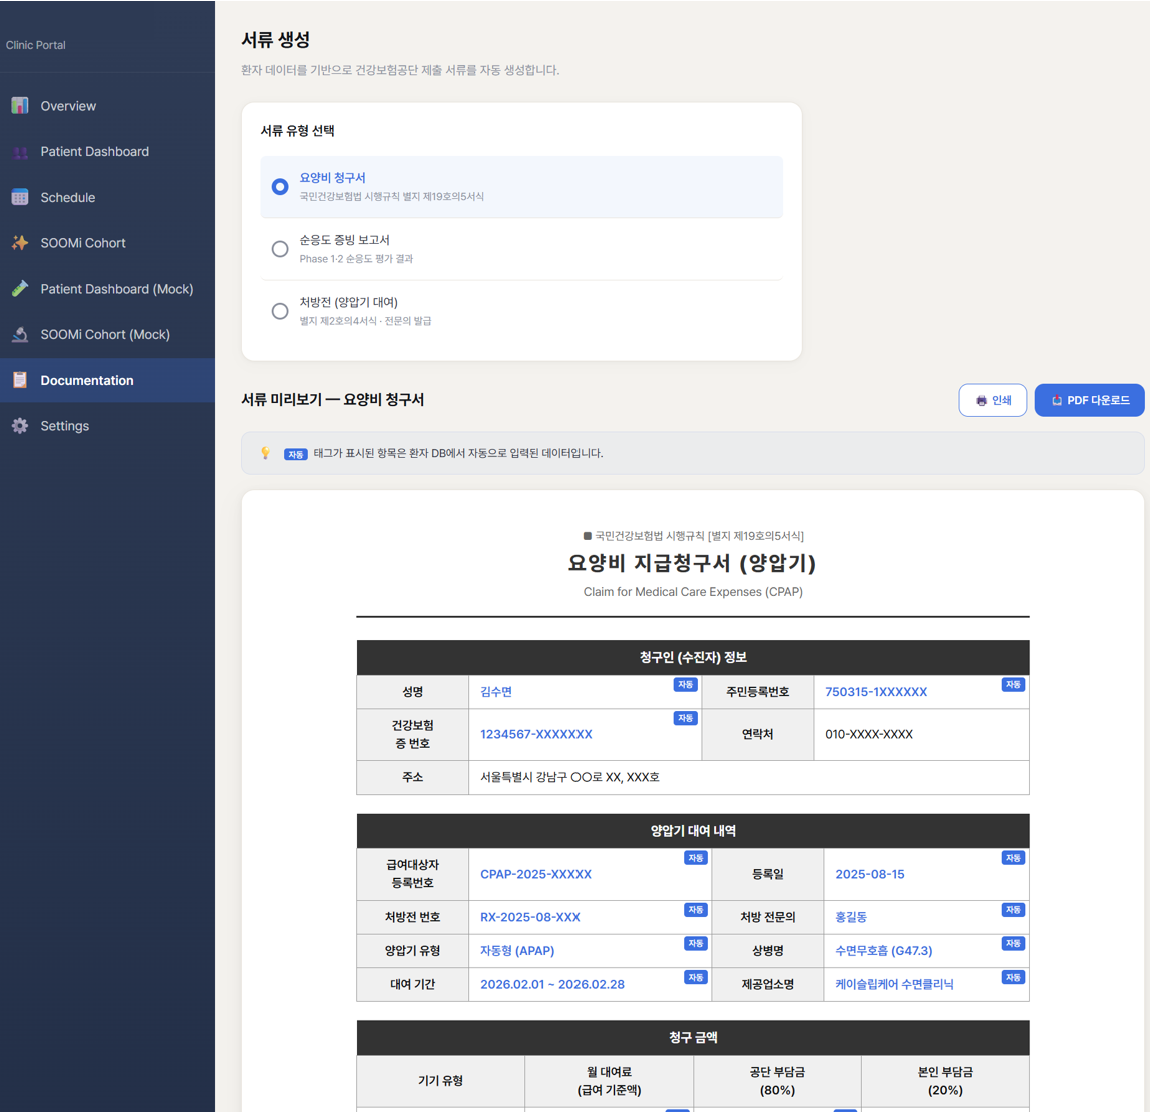Choose the 처방전 (양압기 대여) radio option
This screenshot has width=1150, height=1112.
pos(280,311)
